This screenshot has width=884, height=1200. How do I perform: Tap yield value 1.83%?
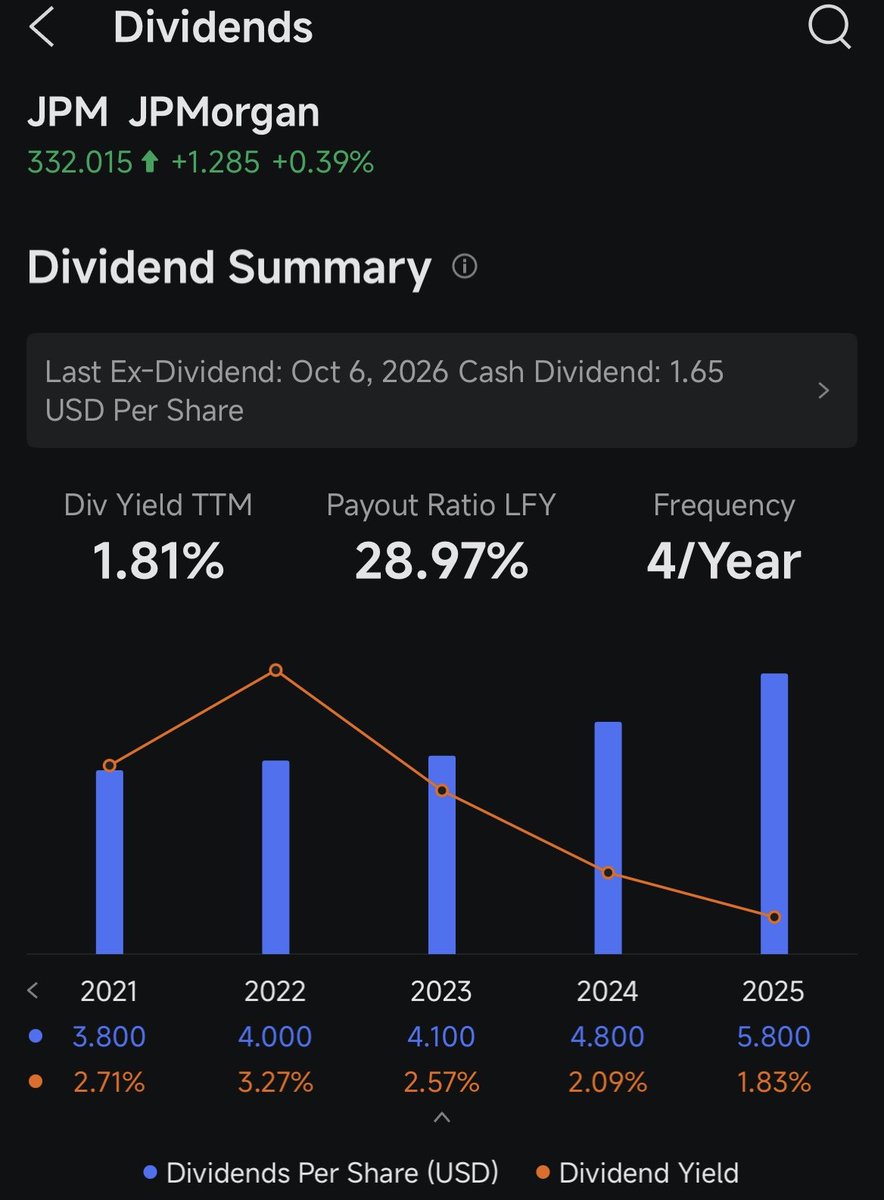(x=773, y=1082)
